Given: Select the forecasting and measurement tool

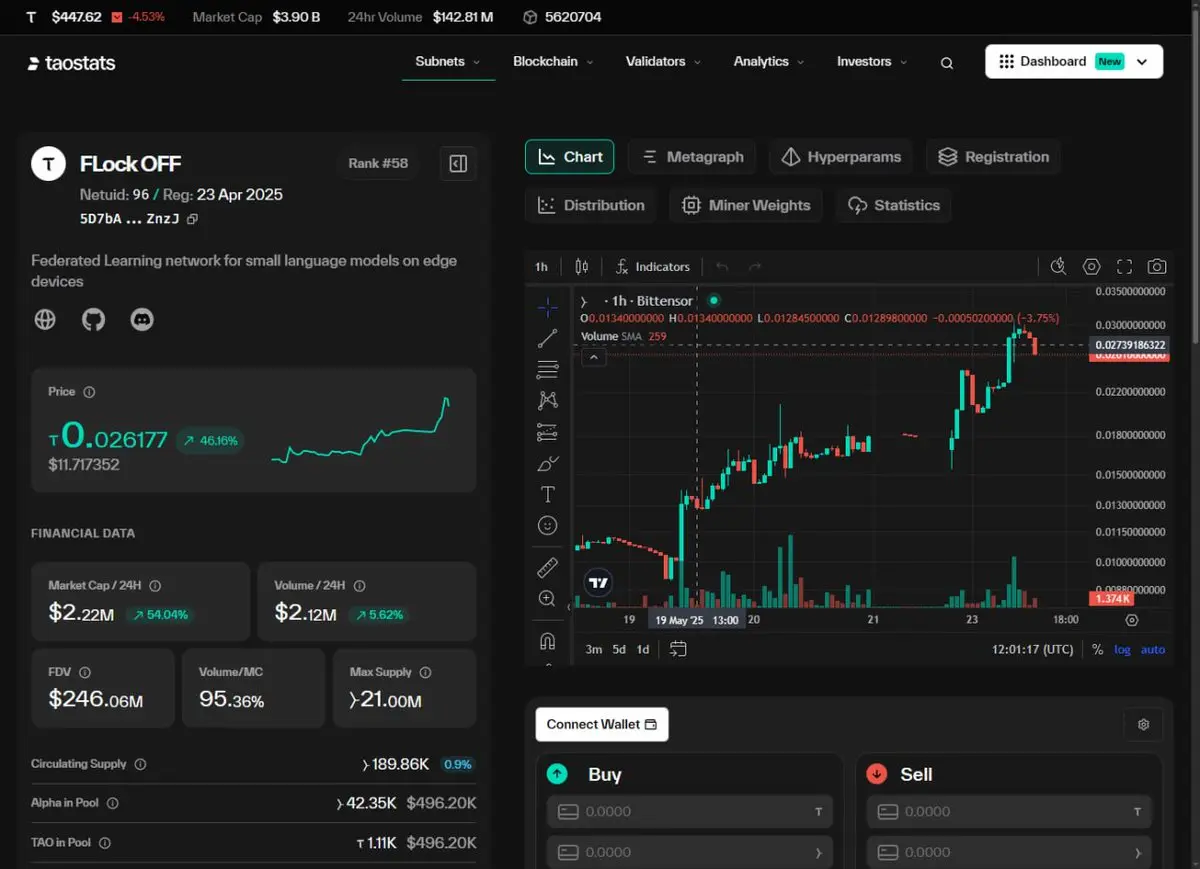Looking at the screenshot, I should (547, 432).
